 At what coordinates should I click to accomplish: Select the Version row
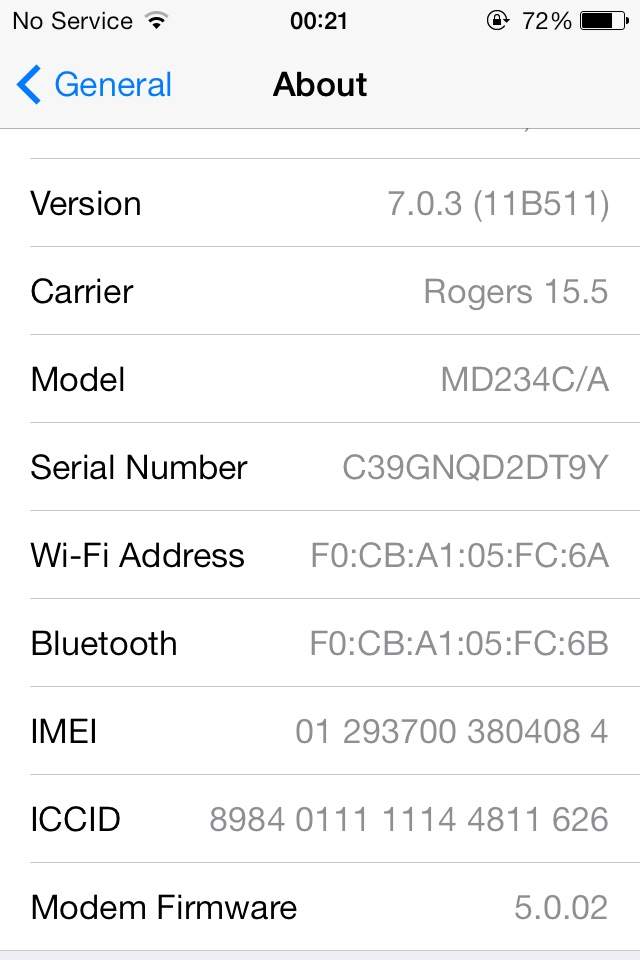click(320, 203)
